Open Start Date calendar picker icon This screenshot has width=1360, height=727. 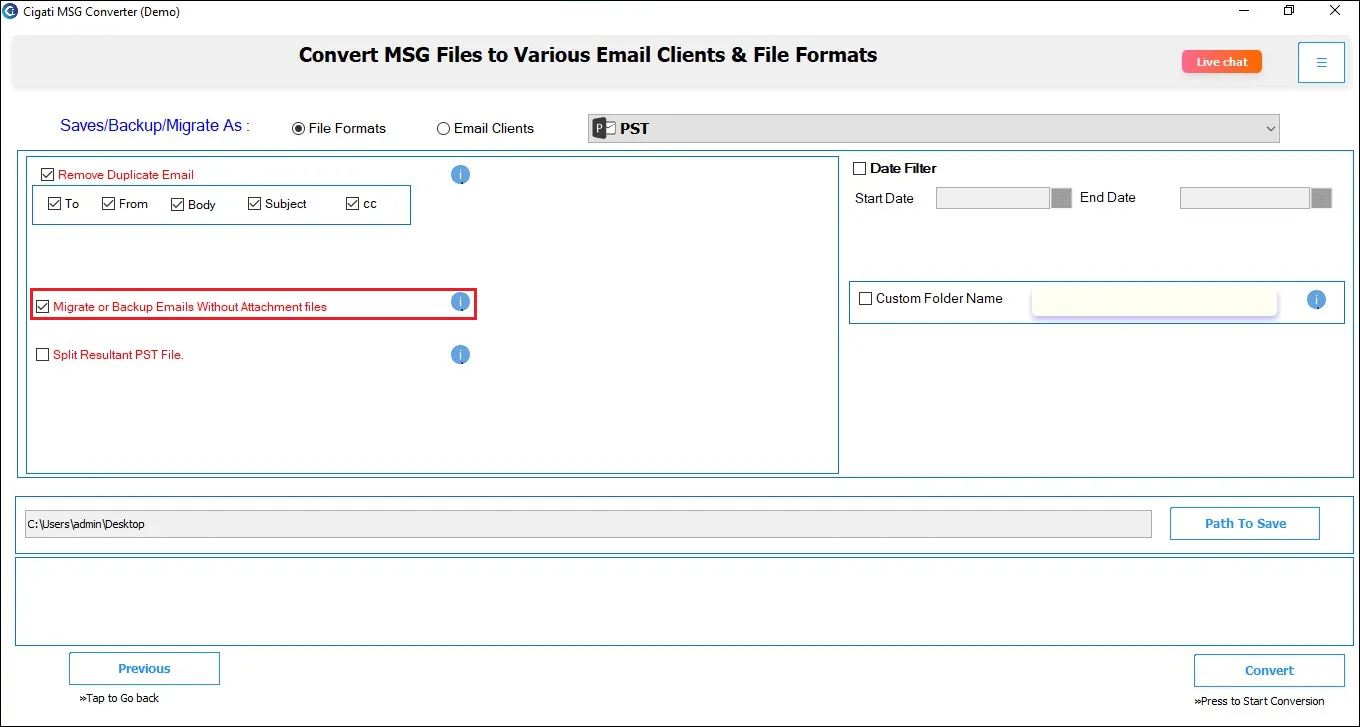tap(1061, 198)
